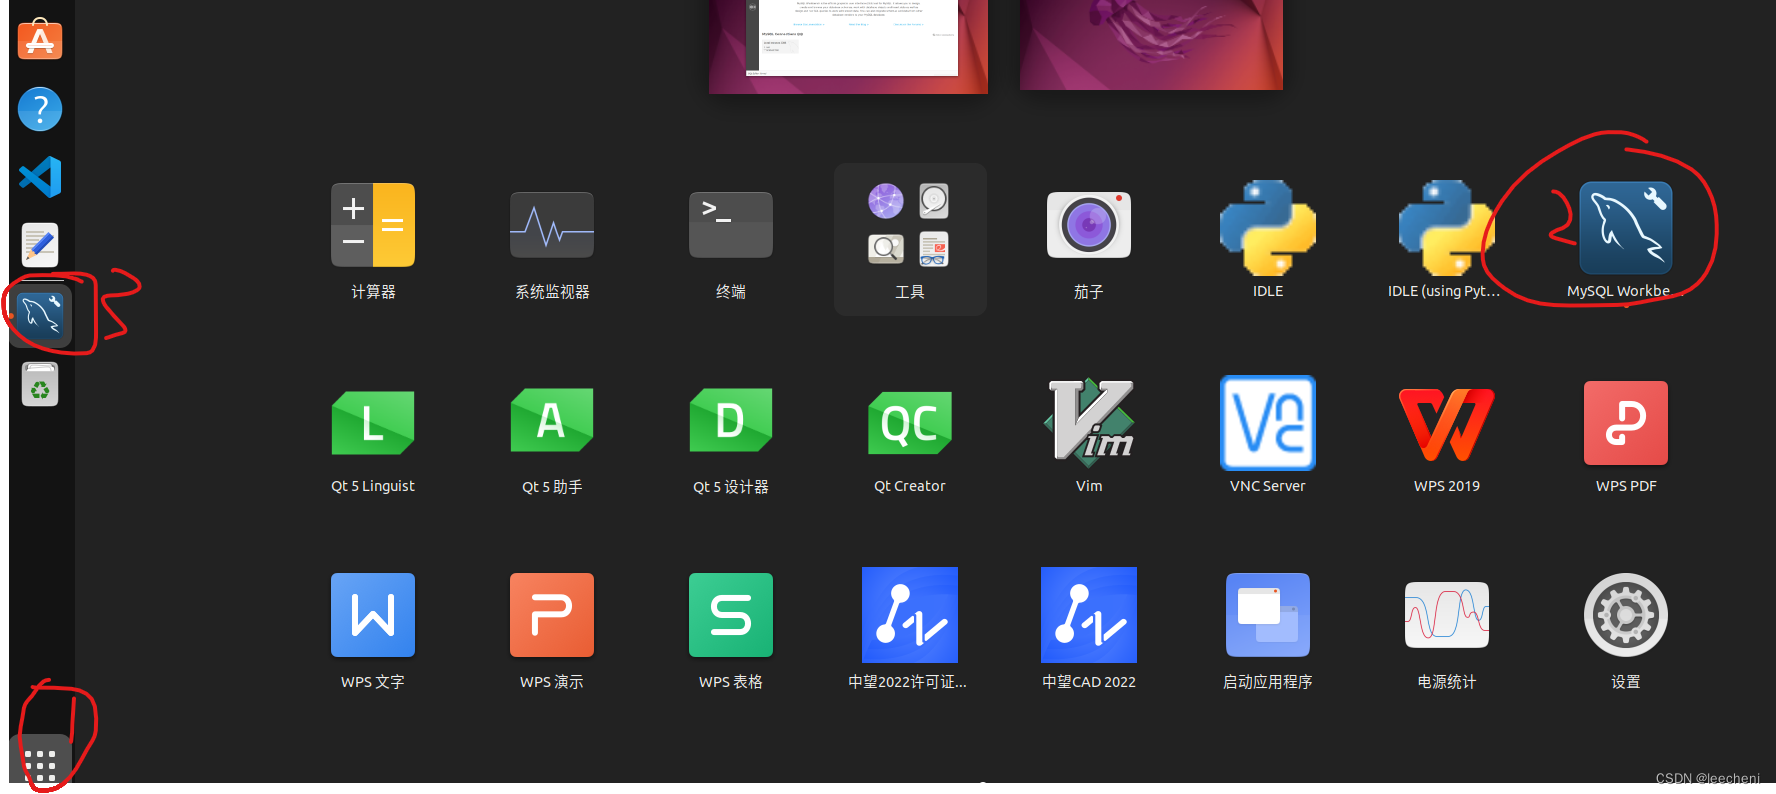Screen dimensions: 1776x794
Task: Launch 电源统计 power statistics
Action: 1447,615
